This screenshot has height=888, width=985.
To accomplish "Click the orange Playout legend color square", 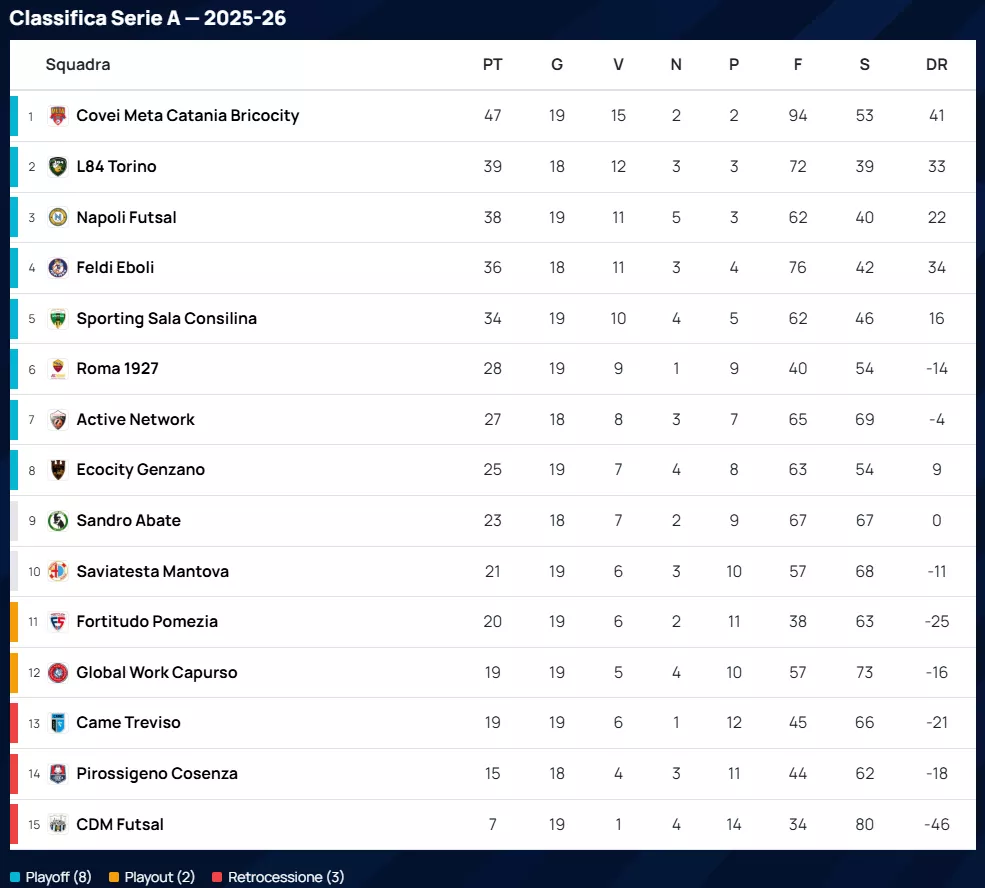I will click(x=114, y=878).
